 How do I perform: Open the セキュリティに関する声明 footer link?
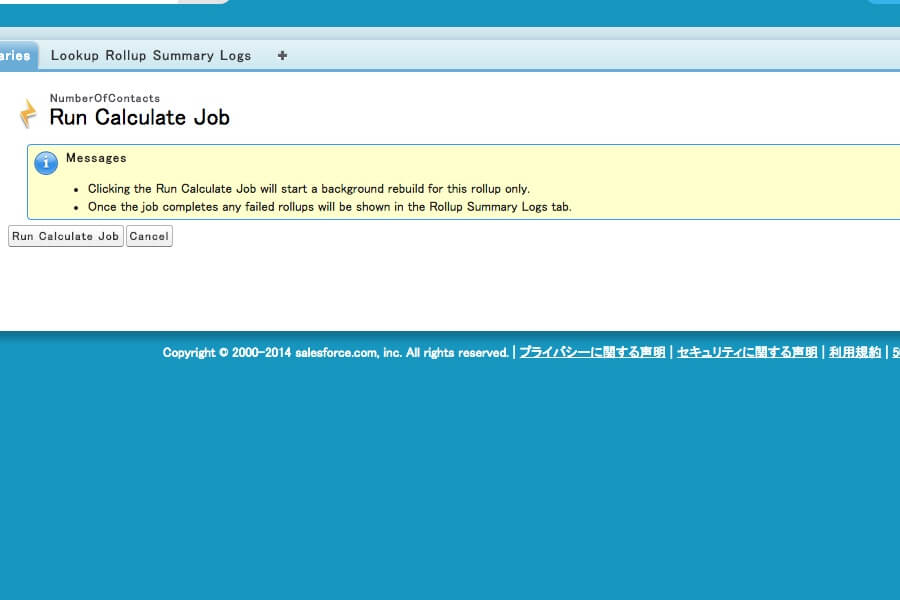click(747, 353)
